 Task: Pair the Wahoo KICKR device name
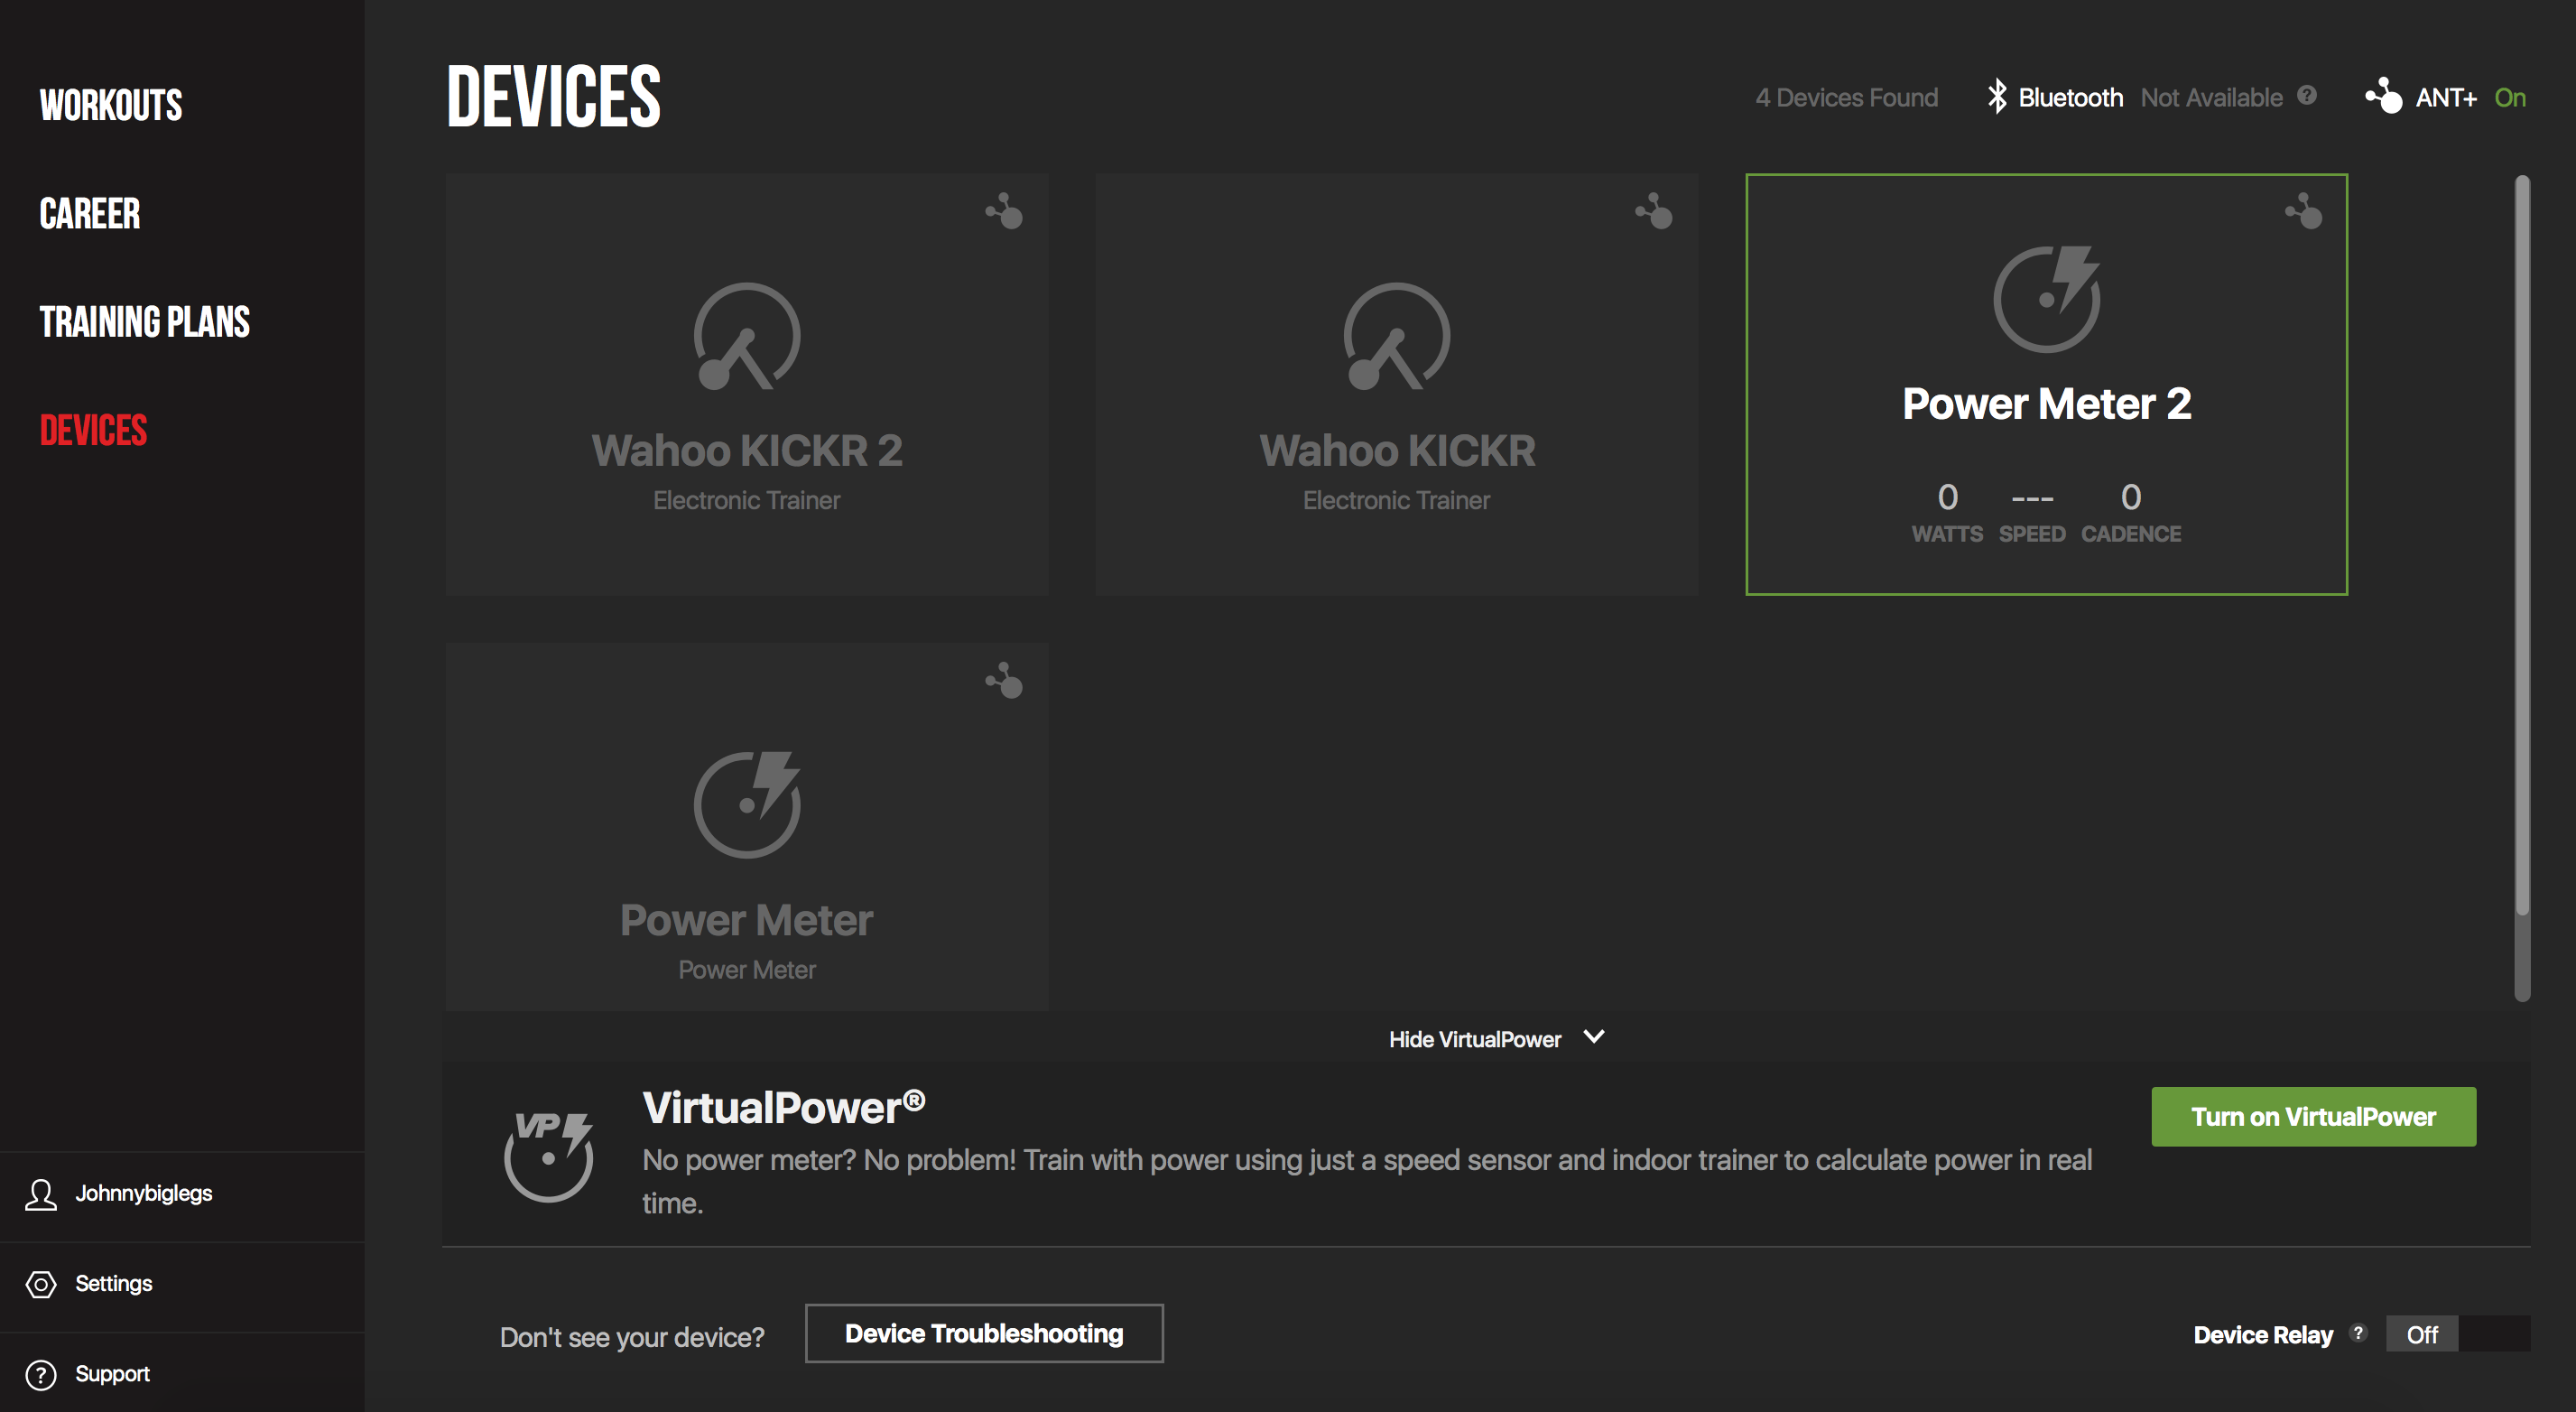point(1397,450)
